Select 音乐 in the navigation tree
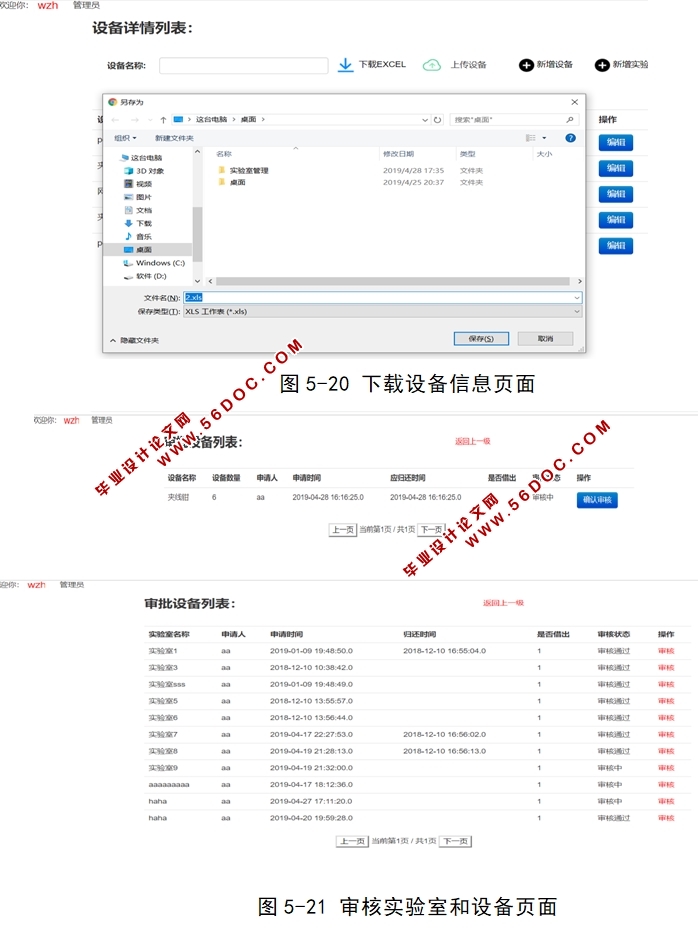 tap(139, 236)
